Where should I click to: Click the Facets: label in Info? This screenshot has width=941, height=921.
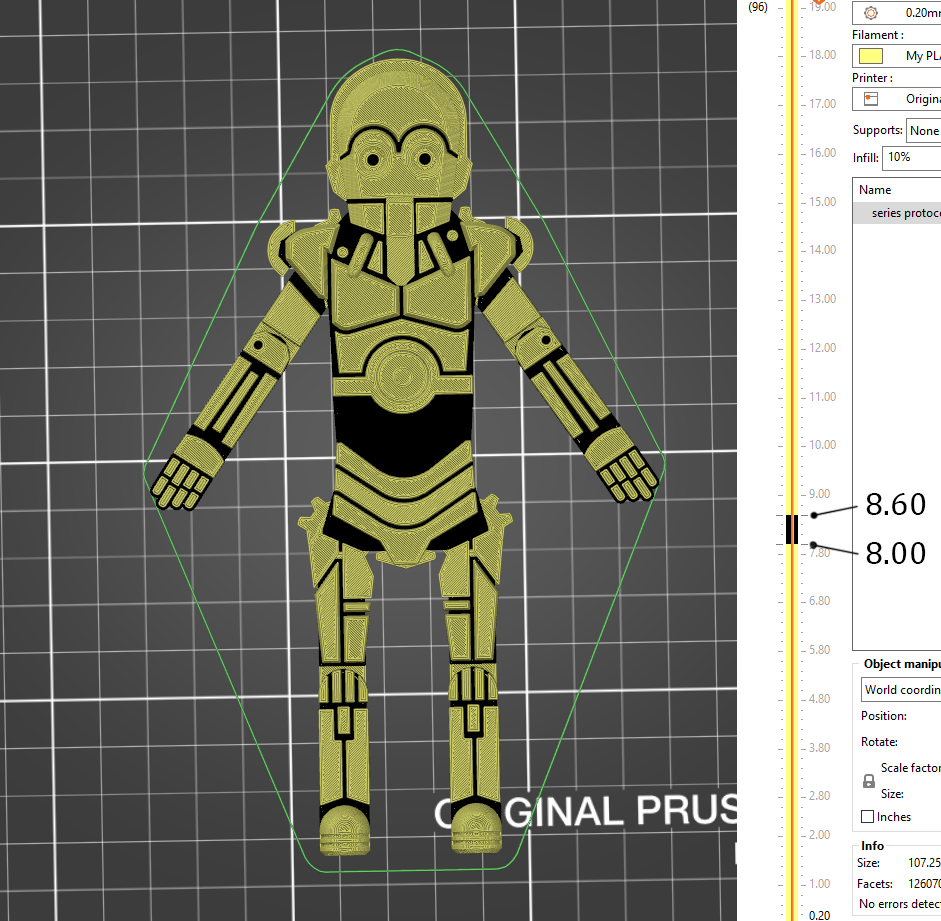pyautogui.click(x=875, y=884)
